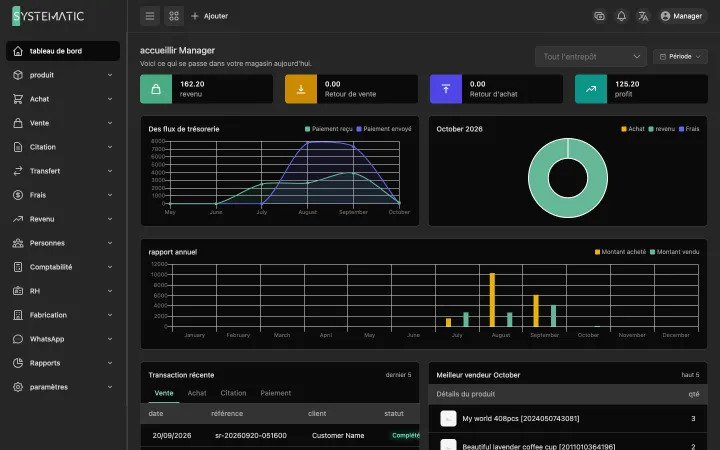This screenshot has height=450, width=720.
Task: Expand the Transfert menu chevron
Action: coord(110,171)
